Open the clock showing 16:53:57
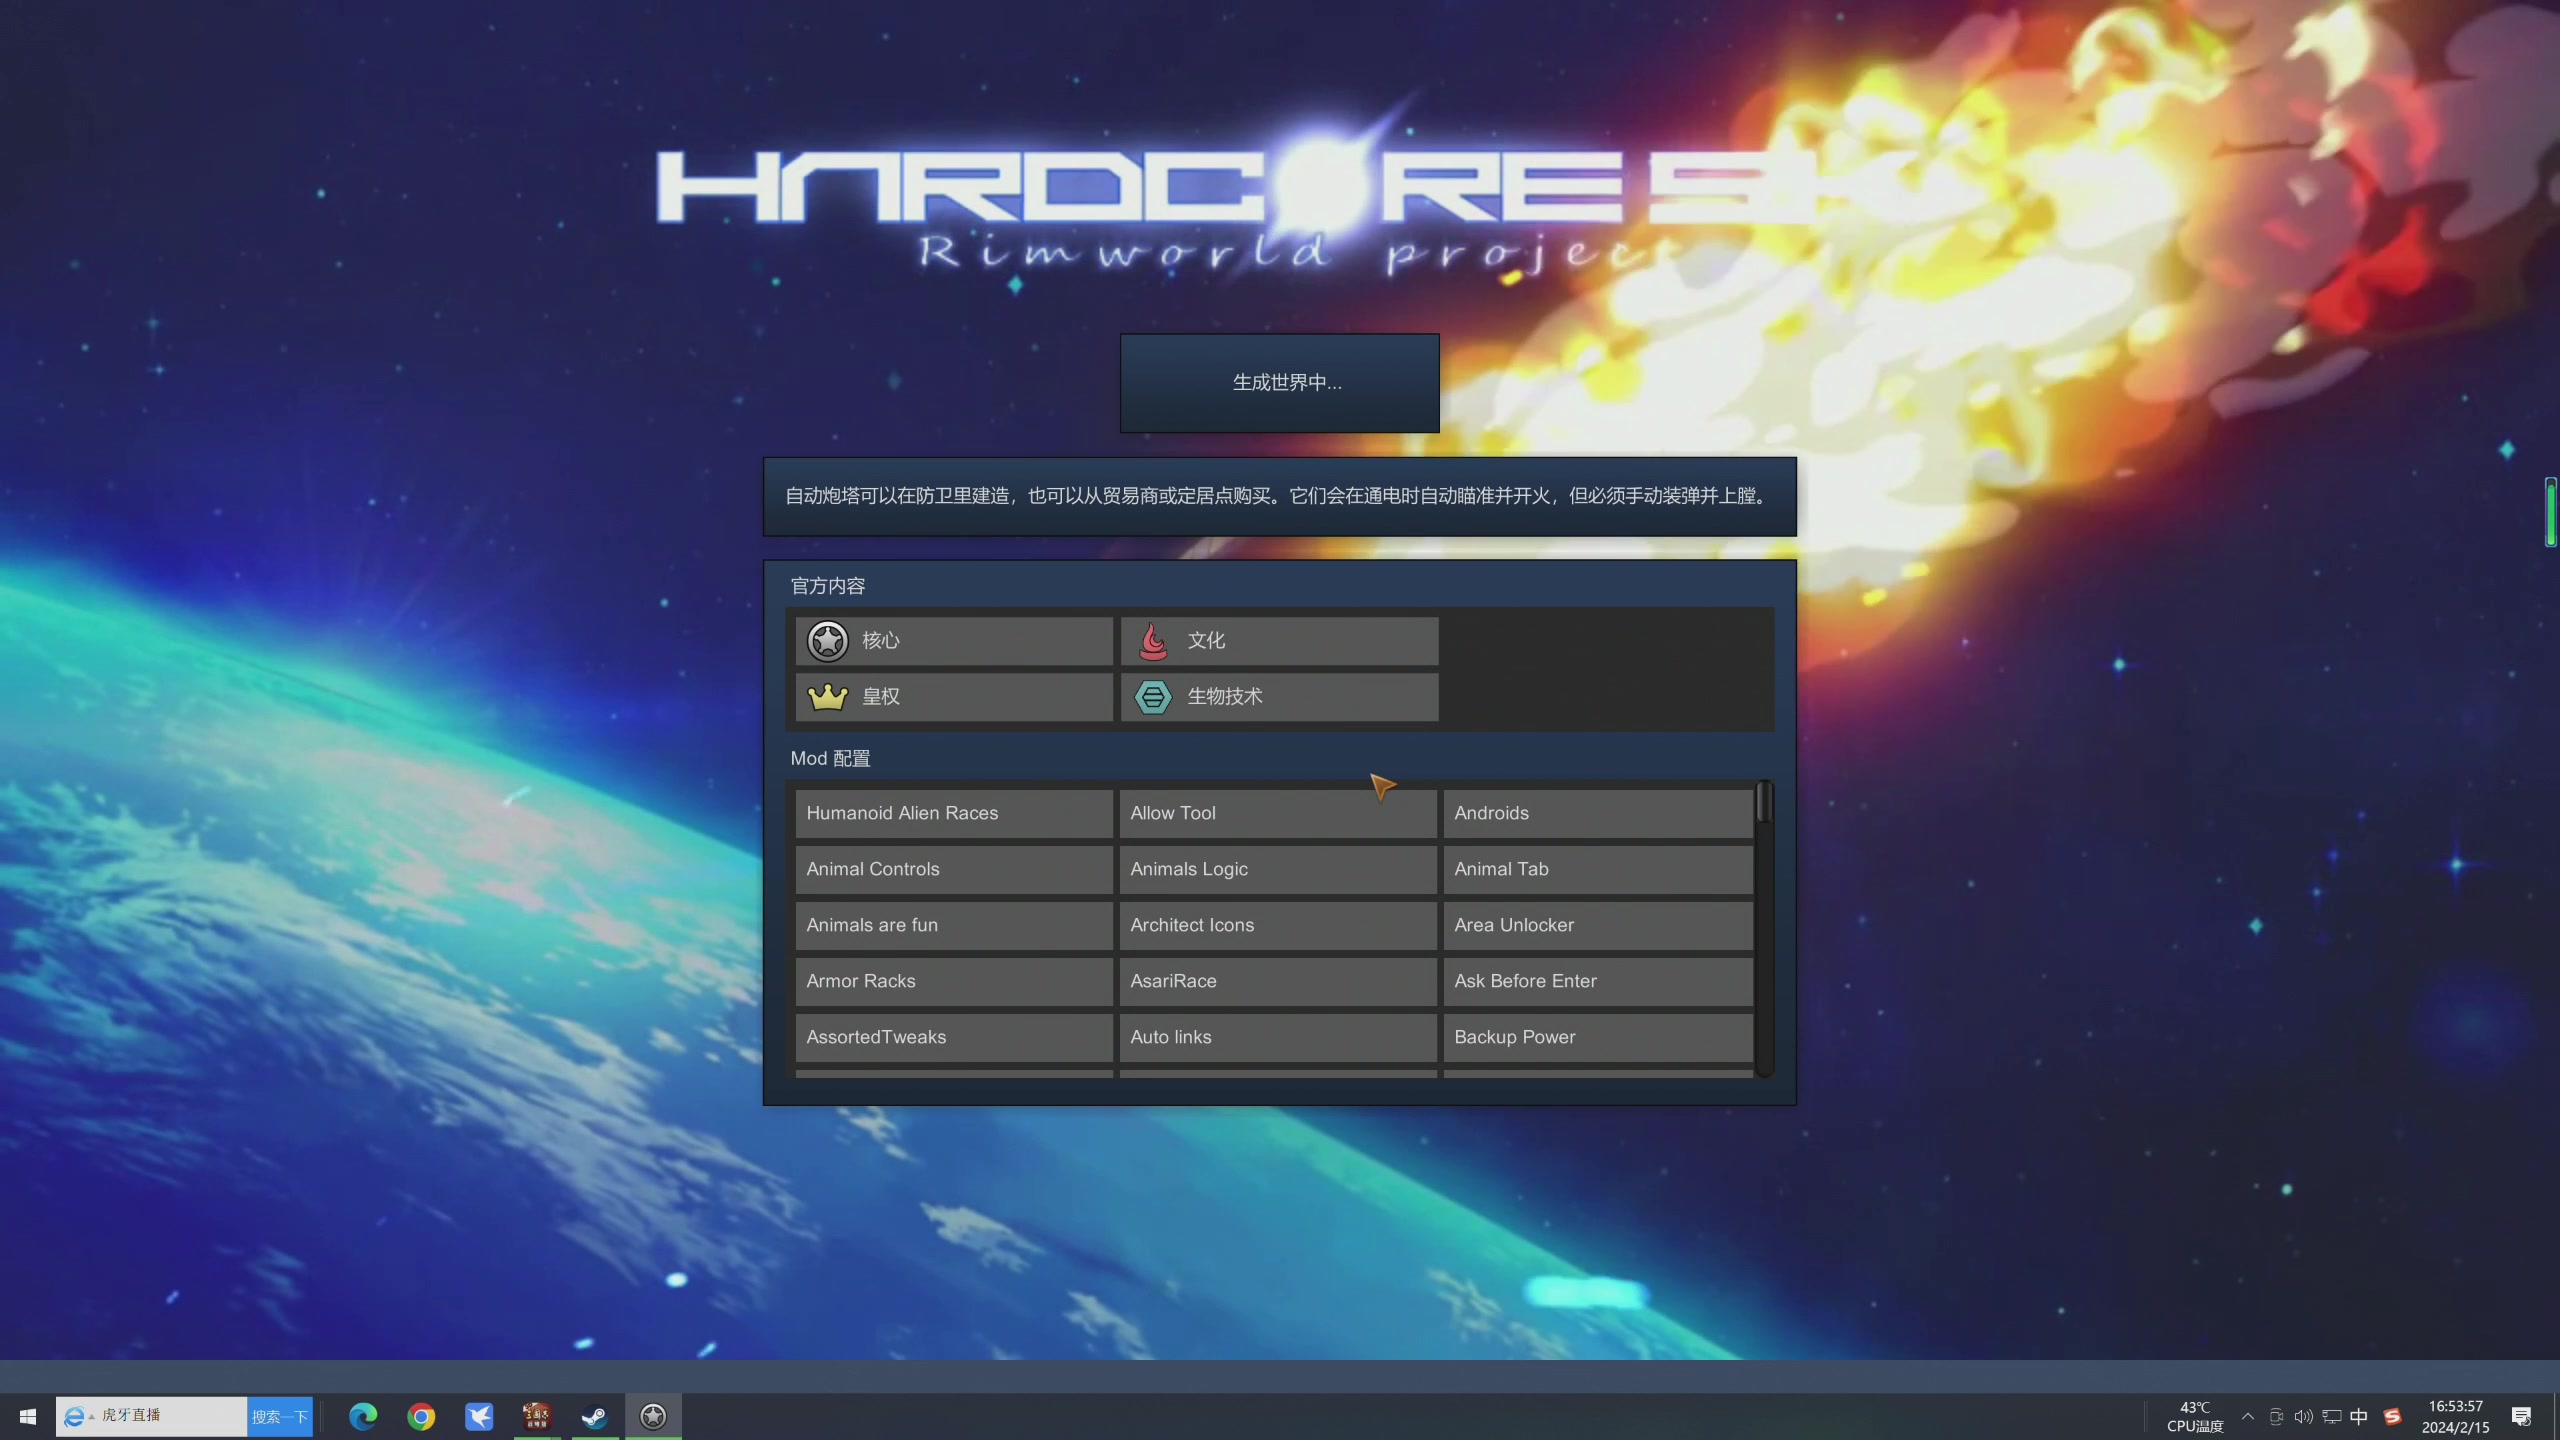2560x1440 pixels. click(2455, 1417)
